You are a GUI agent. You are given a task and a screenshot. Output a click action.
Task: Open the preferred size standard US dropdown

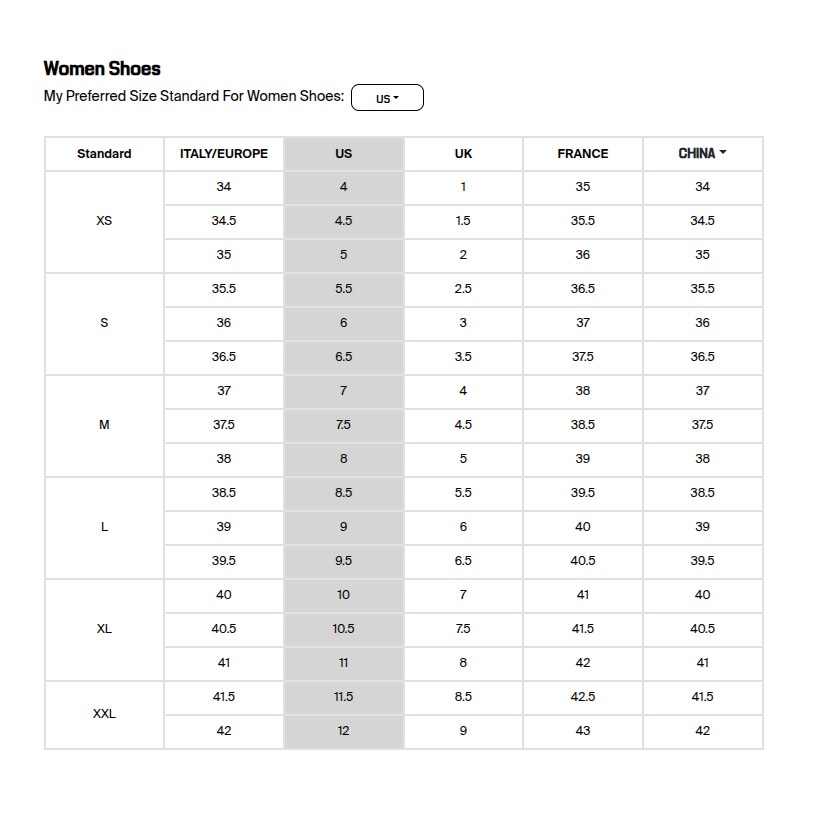(x=387, y=98)
